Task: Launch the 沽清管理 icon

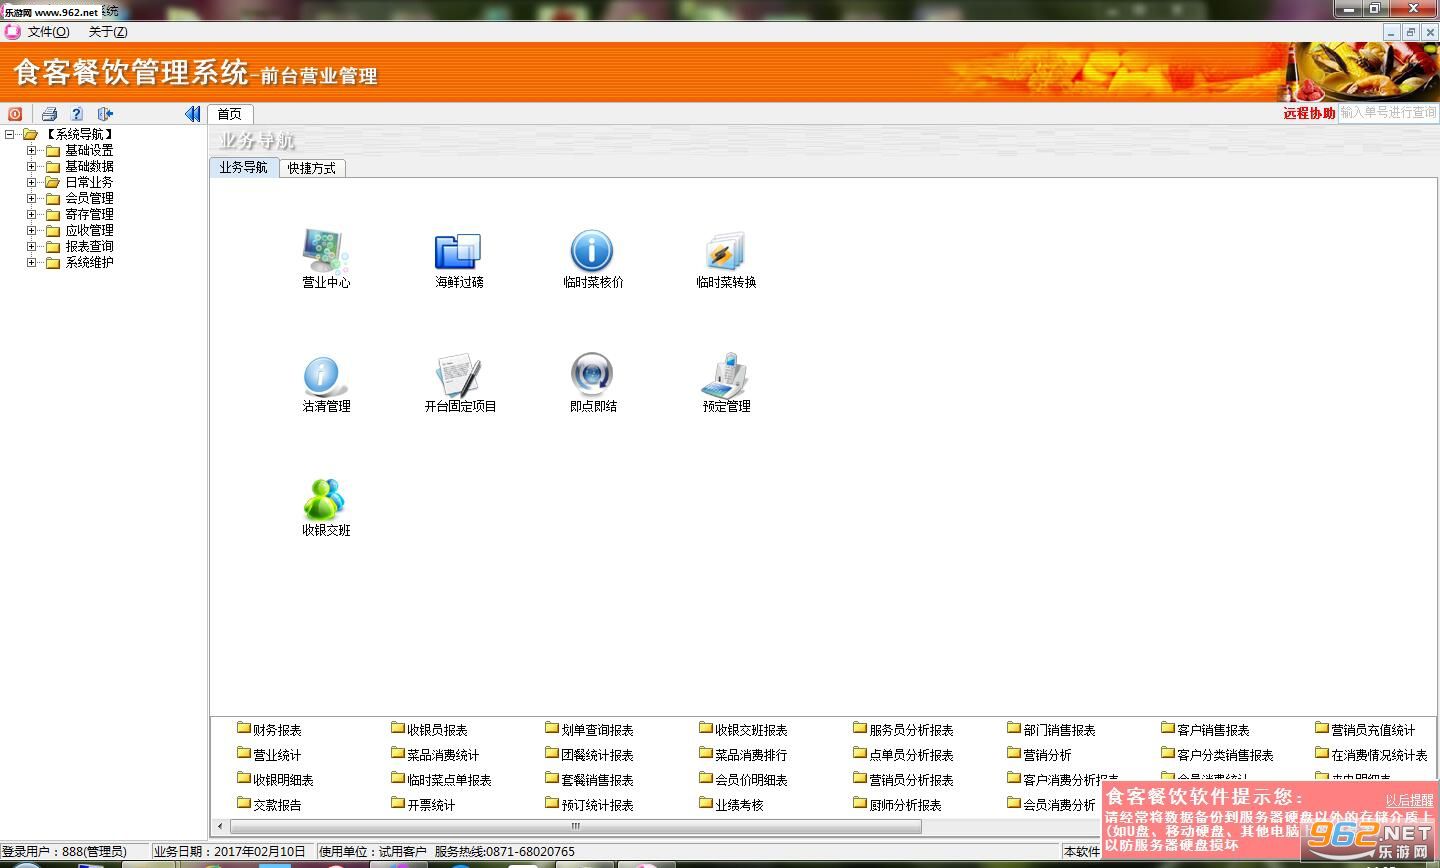Action: click(x=326, y=375)
